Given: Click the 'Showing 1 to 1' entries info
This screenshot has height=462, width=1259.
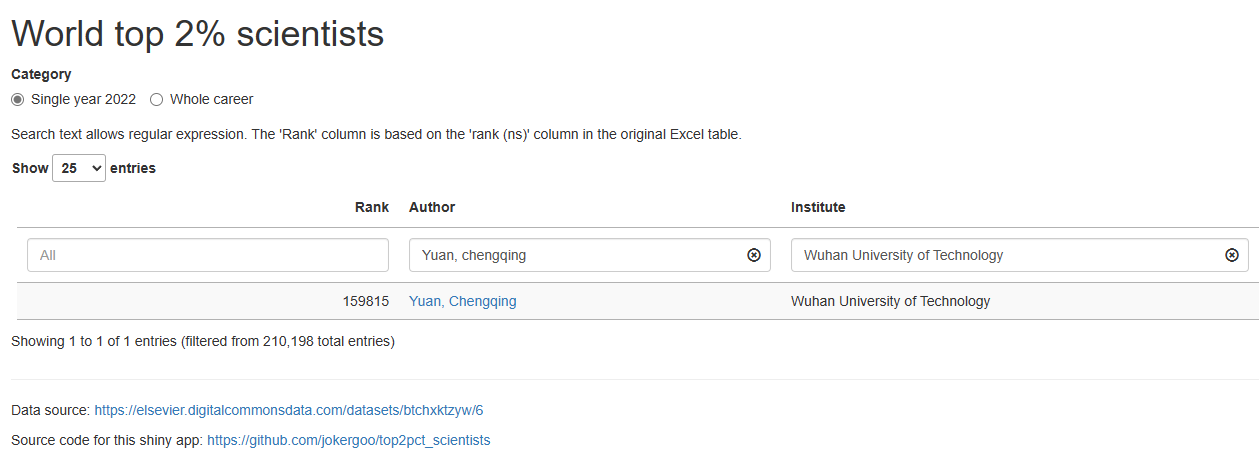Looking at the screenshot, I should coord(203,342).
